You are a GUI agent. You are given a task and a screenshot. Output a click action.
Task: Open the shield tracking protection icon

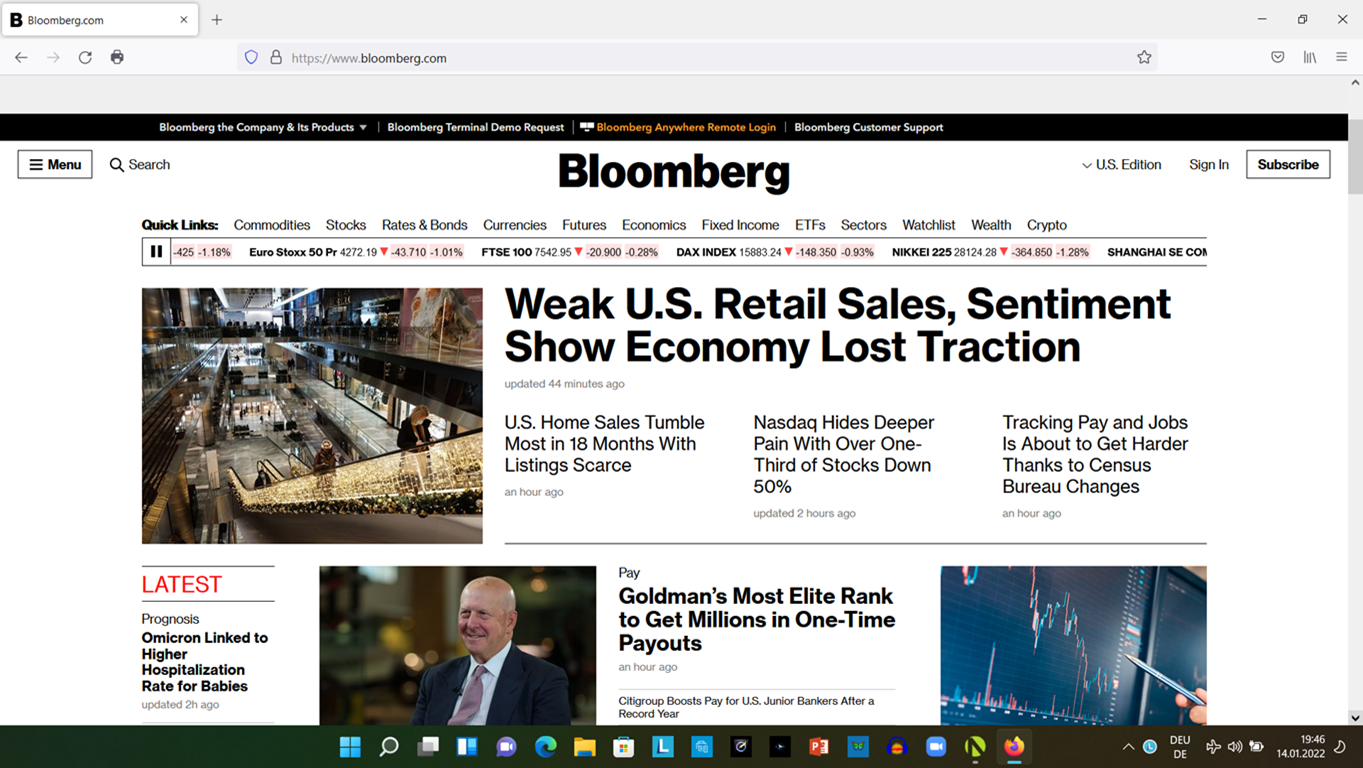(251, 58)
